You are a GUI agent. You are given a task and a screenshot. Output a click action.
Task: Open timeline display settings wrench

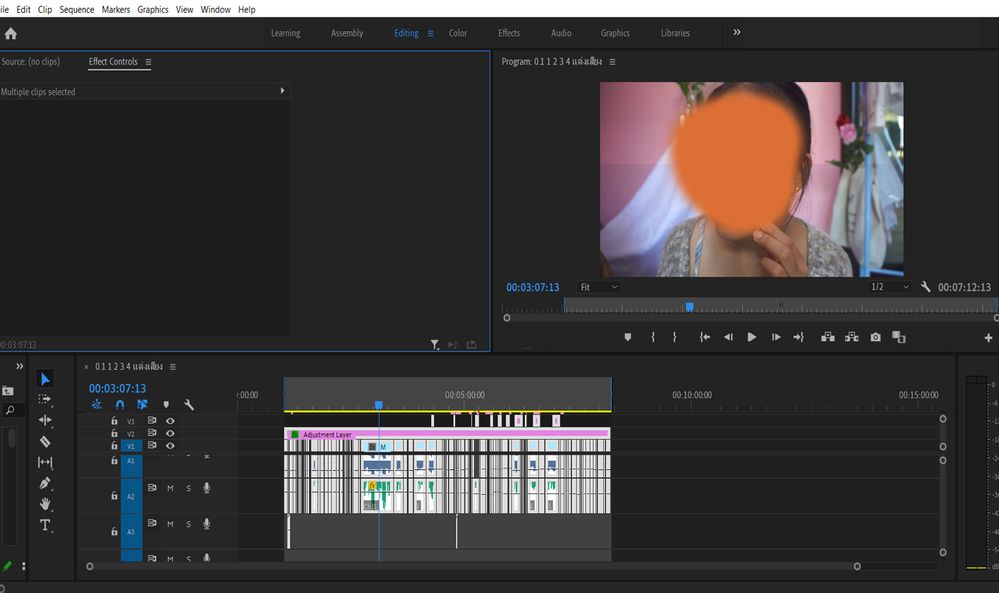pos(189,405)
